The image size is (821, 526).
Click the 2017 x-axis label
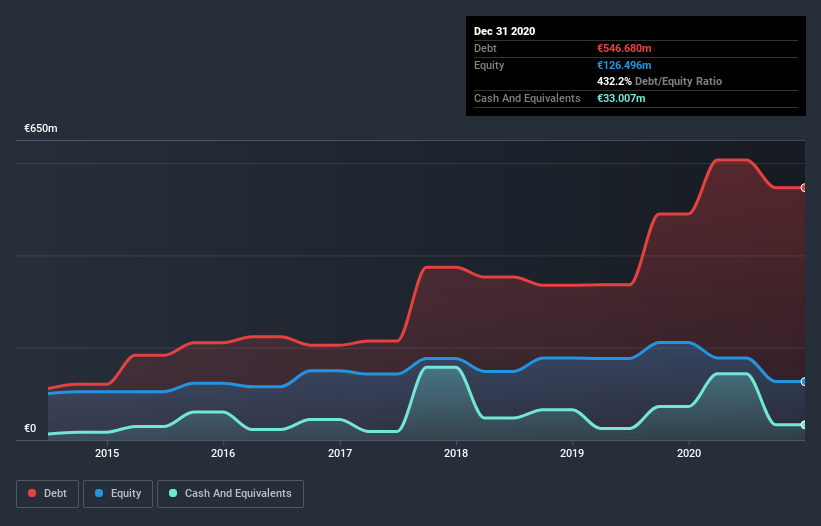tap(340, 453)
